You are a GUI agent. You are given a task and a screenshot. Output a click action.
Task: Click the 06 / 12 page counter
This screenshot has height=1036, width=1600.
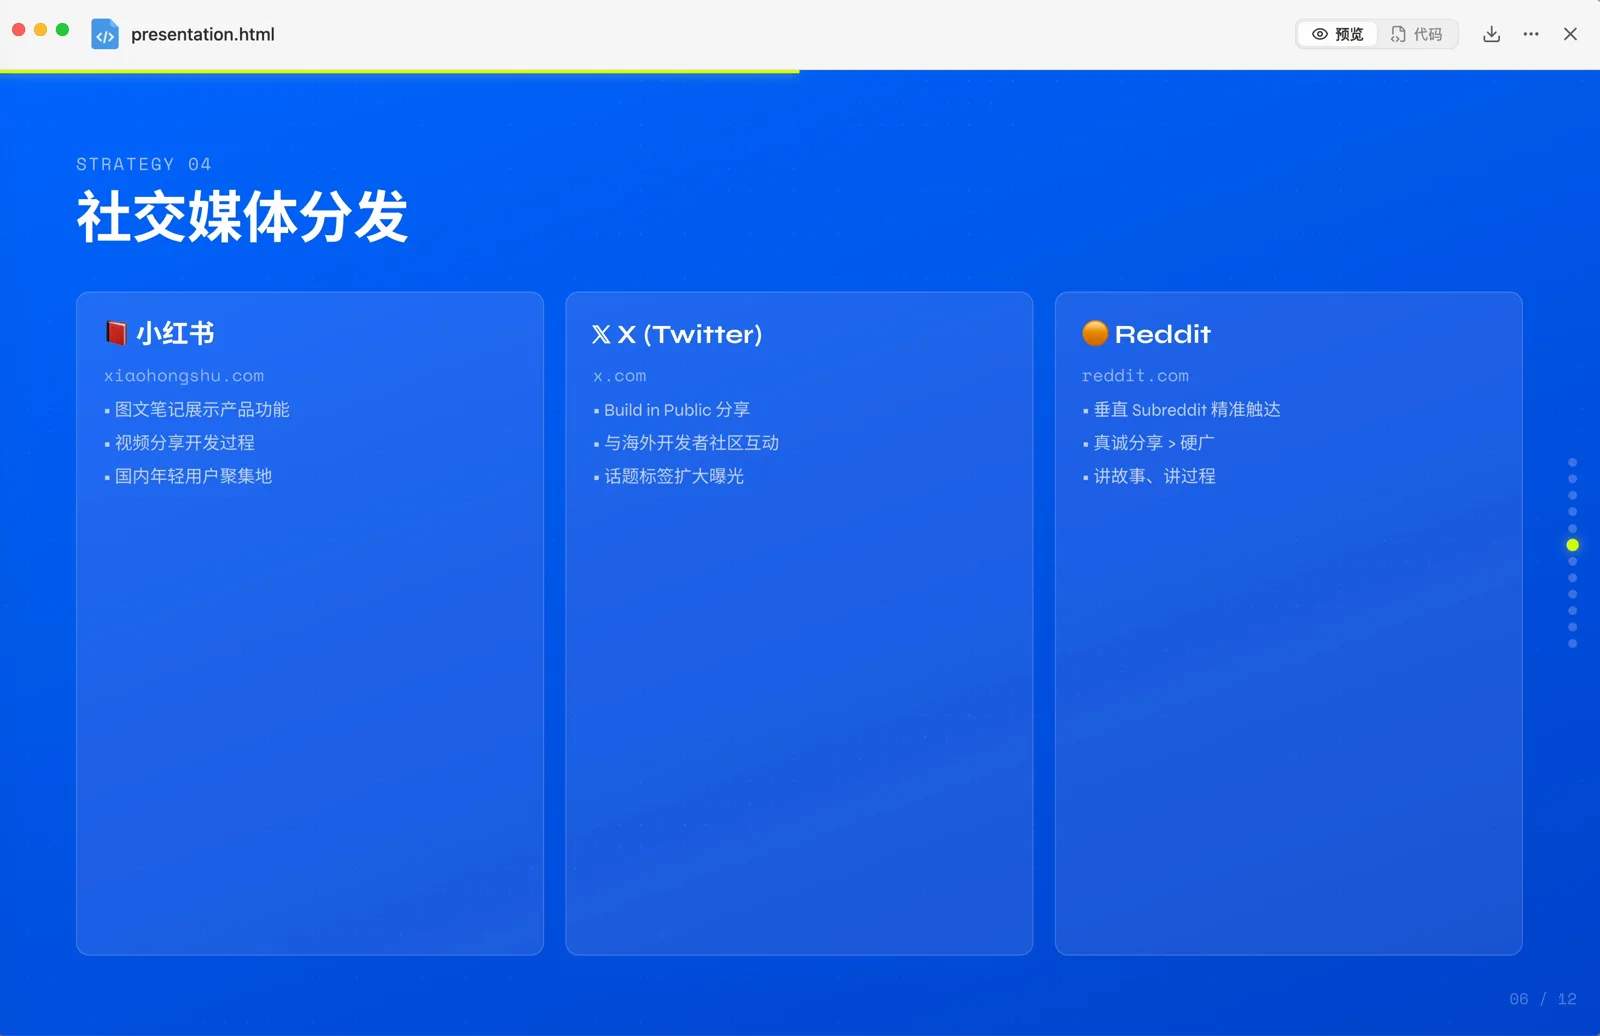[1542, 999]
